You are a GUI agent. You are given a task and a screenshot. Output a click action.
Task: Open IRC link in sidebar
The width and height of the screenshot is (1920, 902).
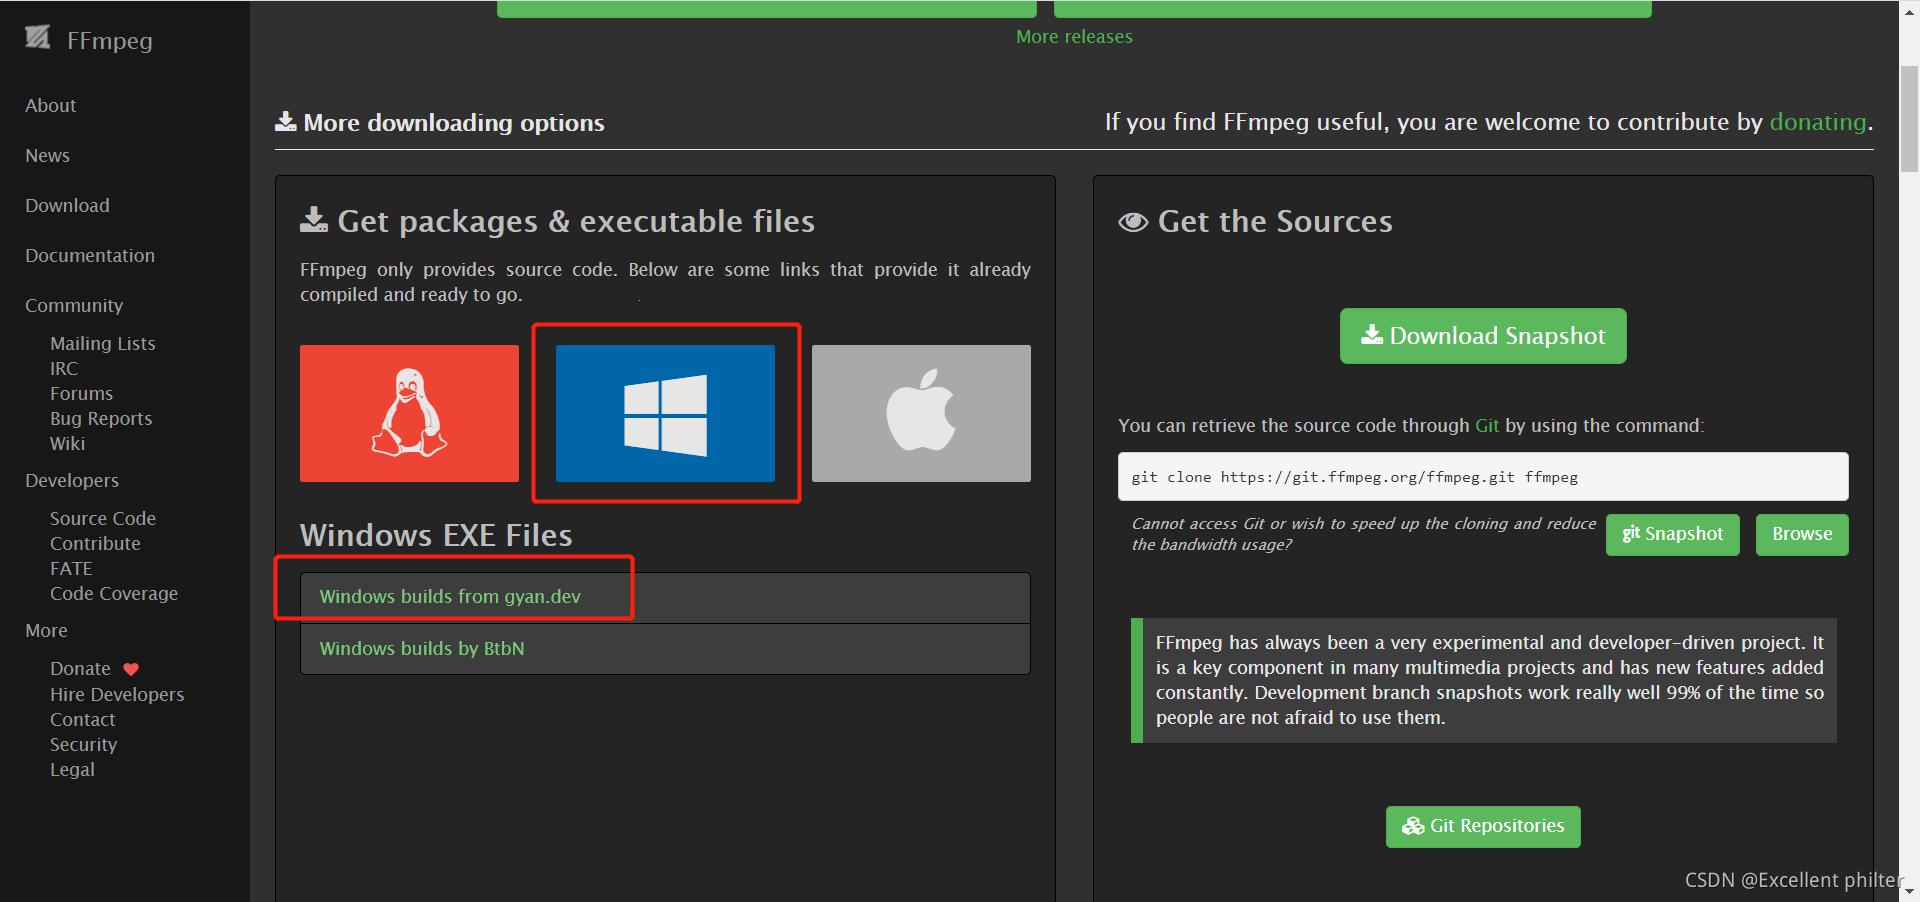pyautogui.click(x=64, y=368)
